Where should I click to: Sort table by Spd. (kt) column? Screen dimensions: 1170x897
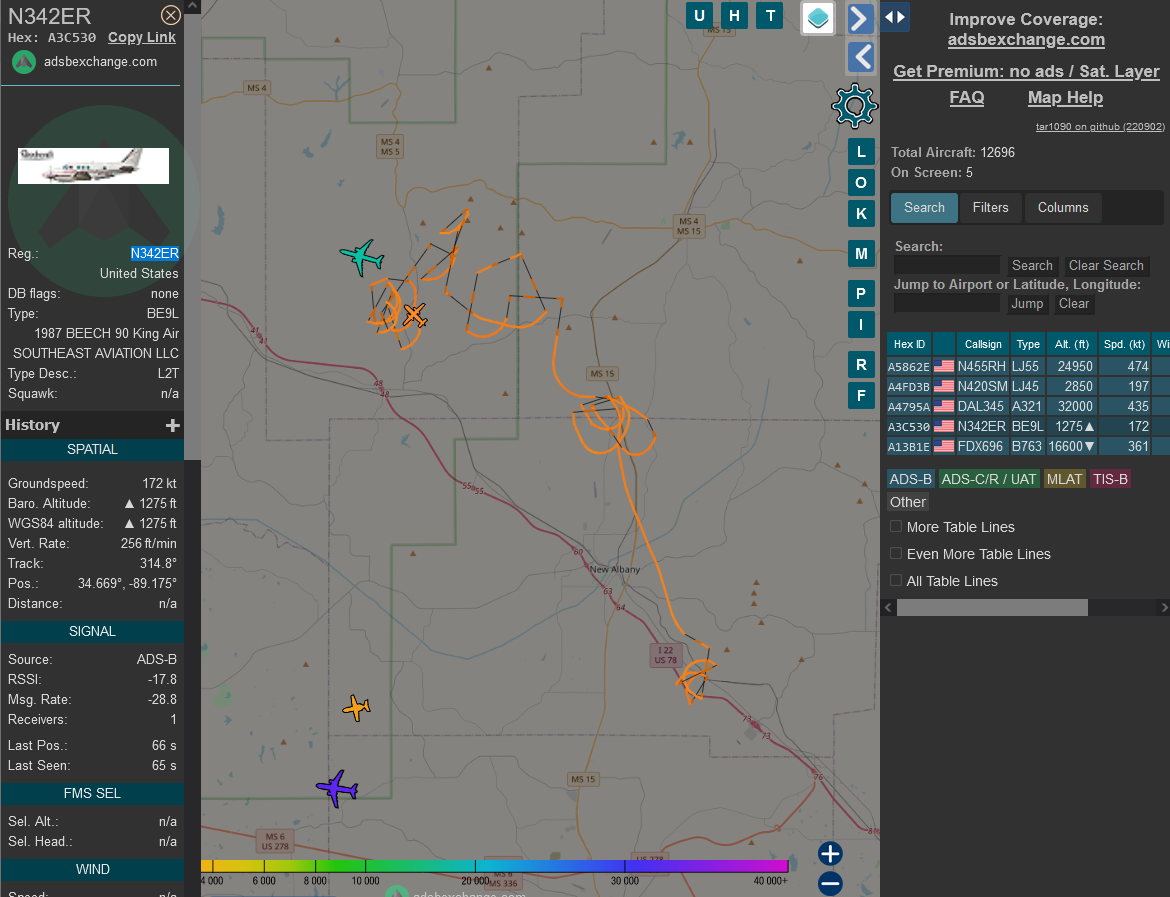point(1124,344)
